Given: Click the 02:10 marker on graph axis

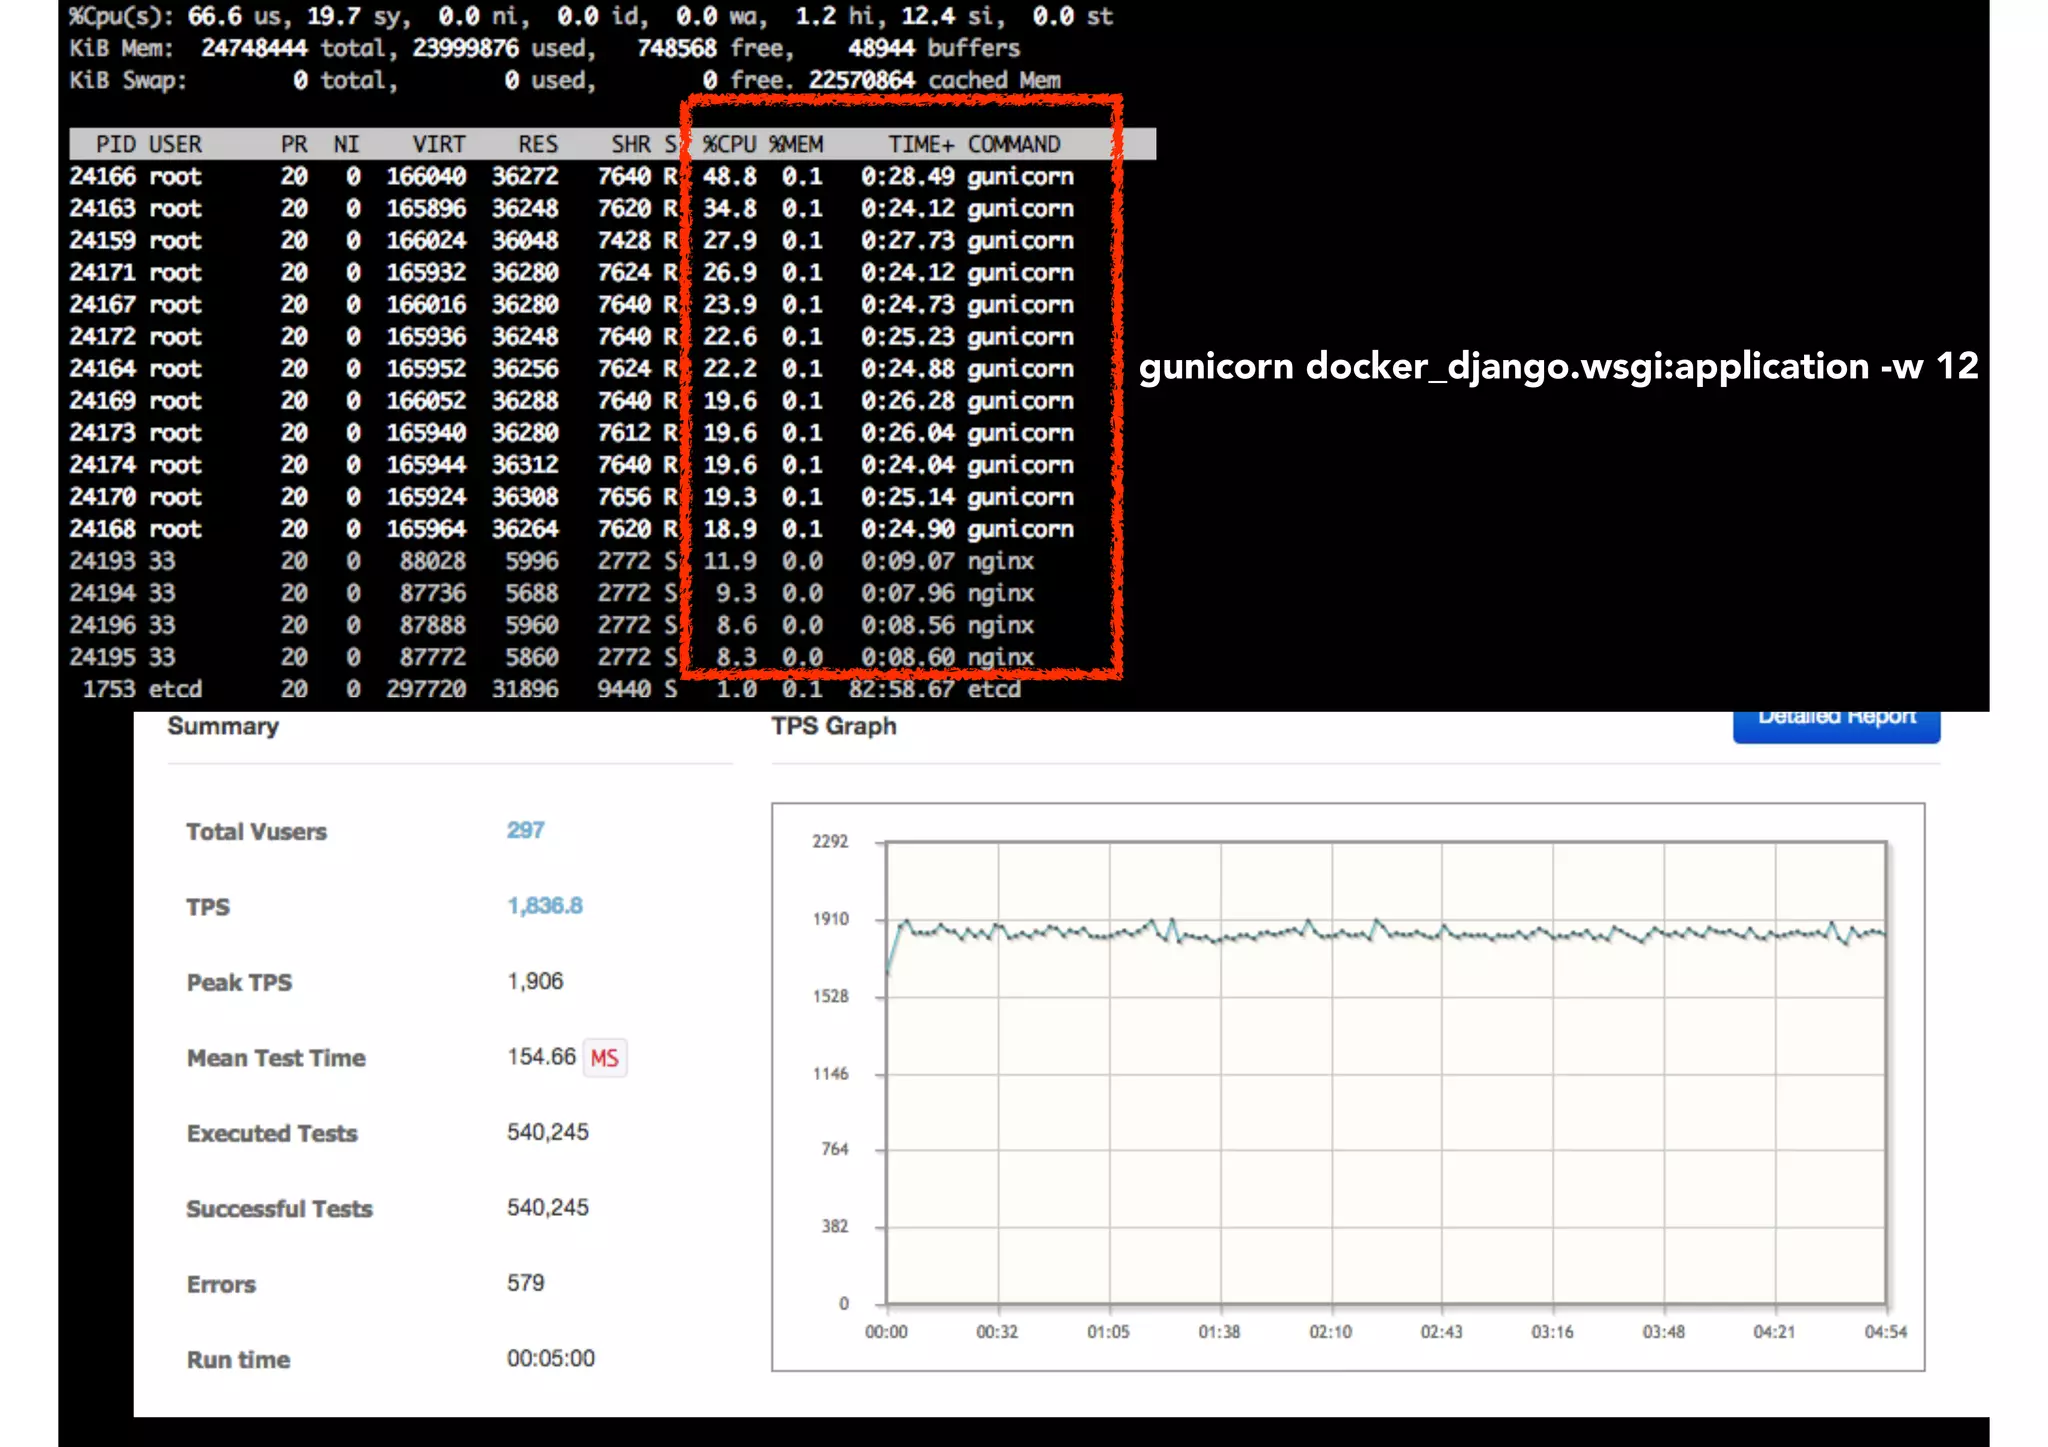Looking at the screenshot, I should pyautogui.click(x=1330, y=1332).
